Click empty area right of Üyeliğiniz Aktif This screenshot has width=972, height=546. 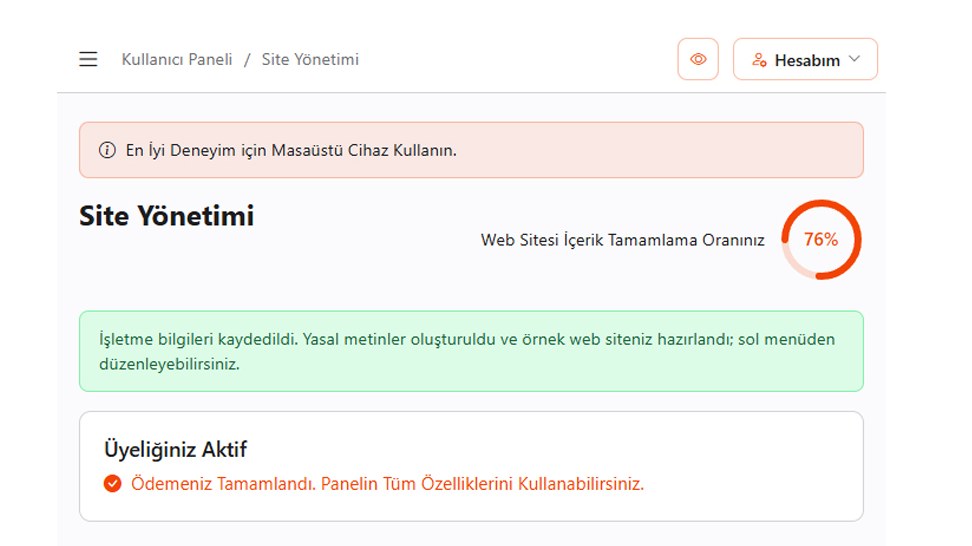[x=600, y=449]
